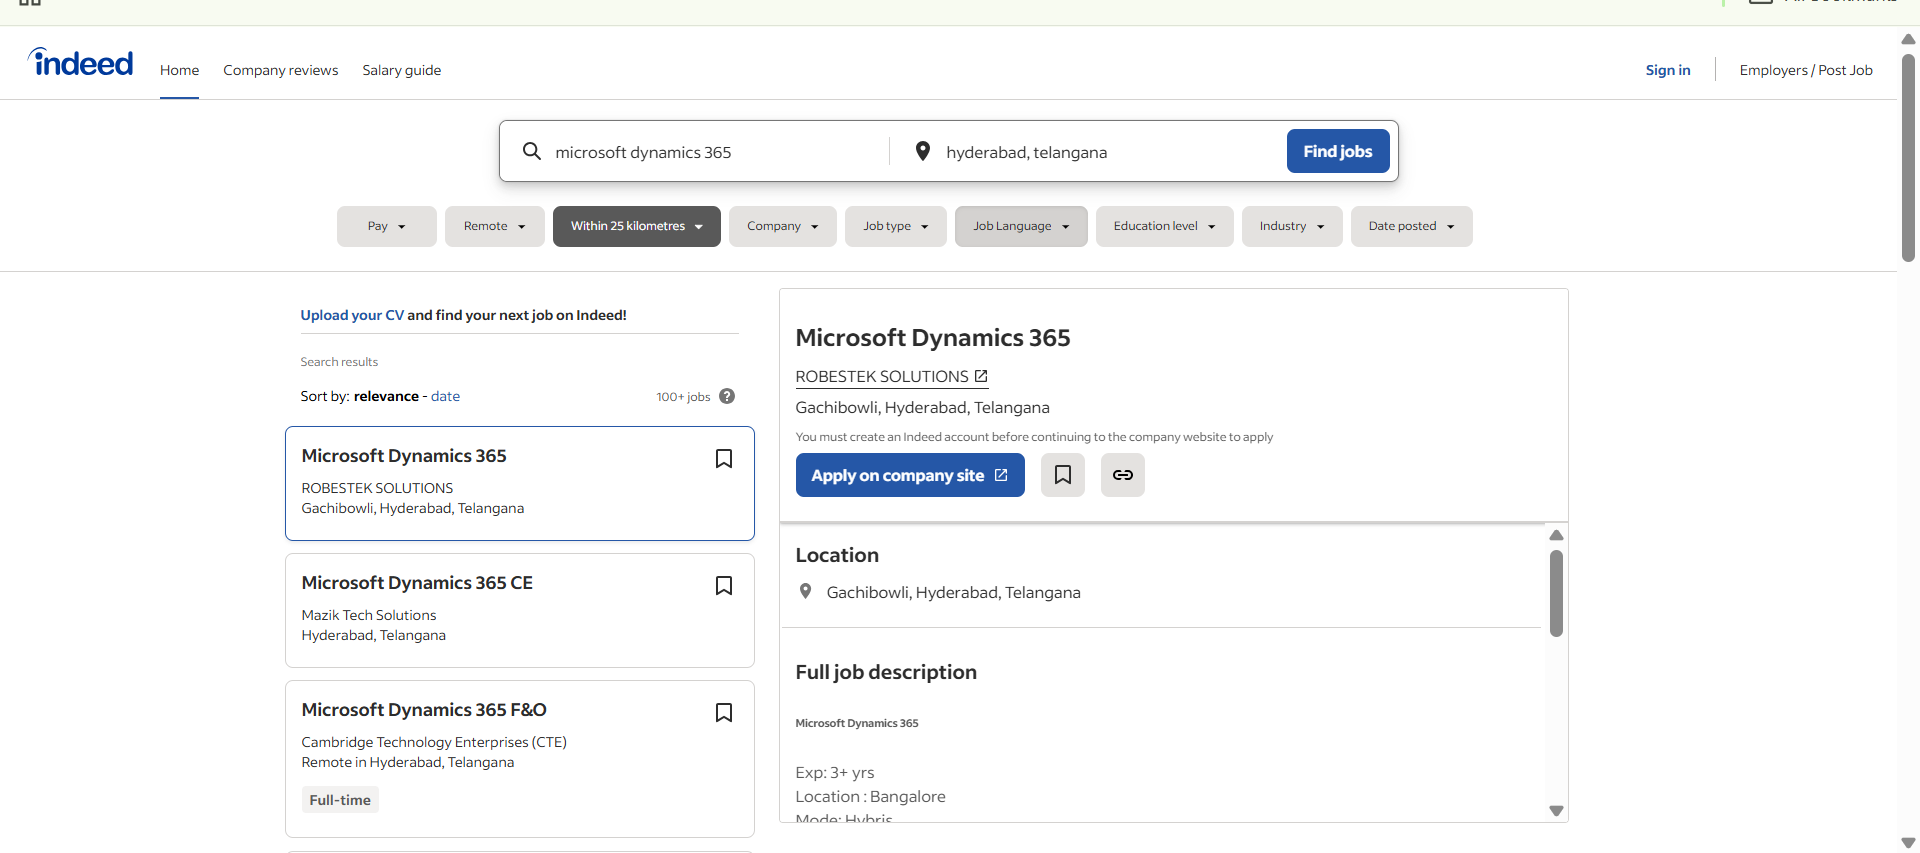
Task: Click the Find jobs button
Action: coord(1338,151)
